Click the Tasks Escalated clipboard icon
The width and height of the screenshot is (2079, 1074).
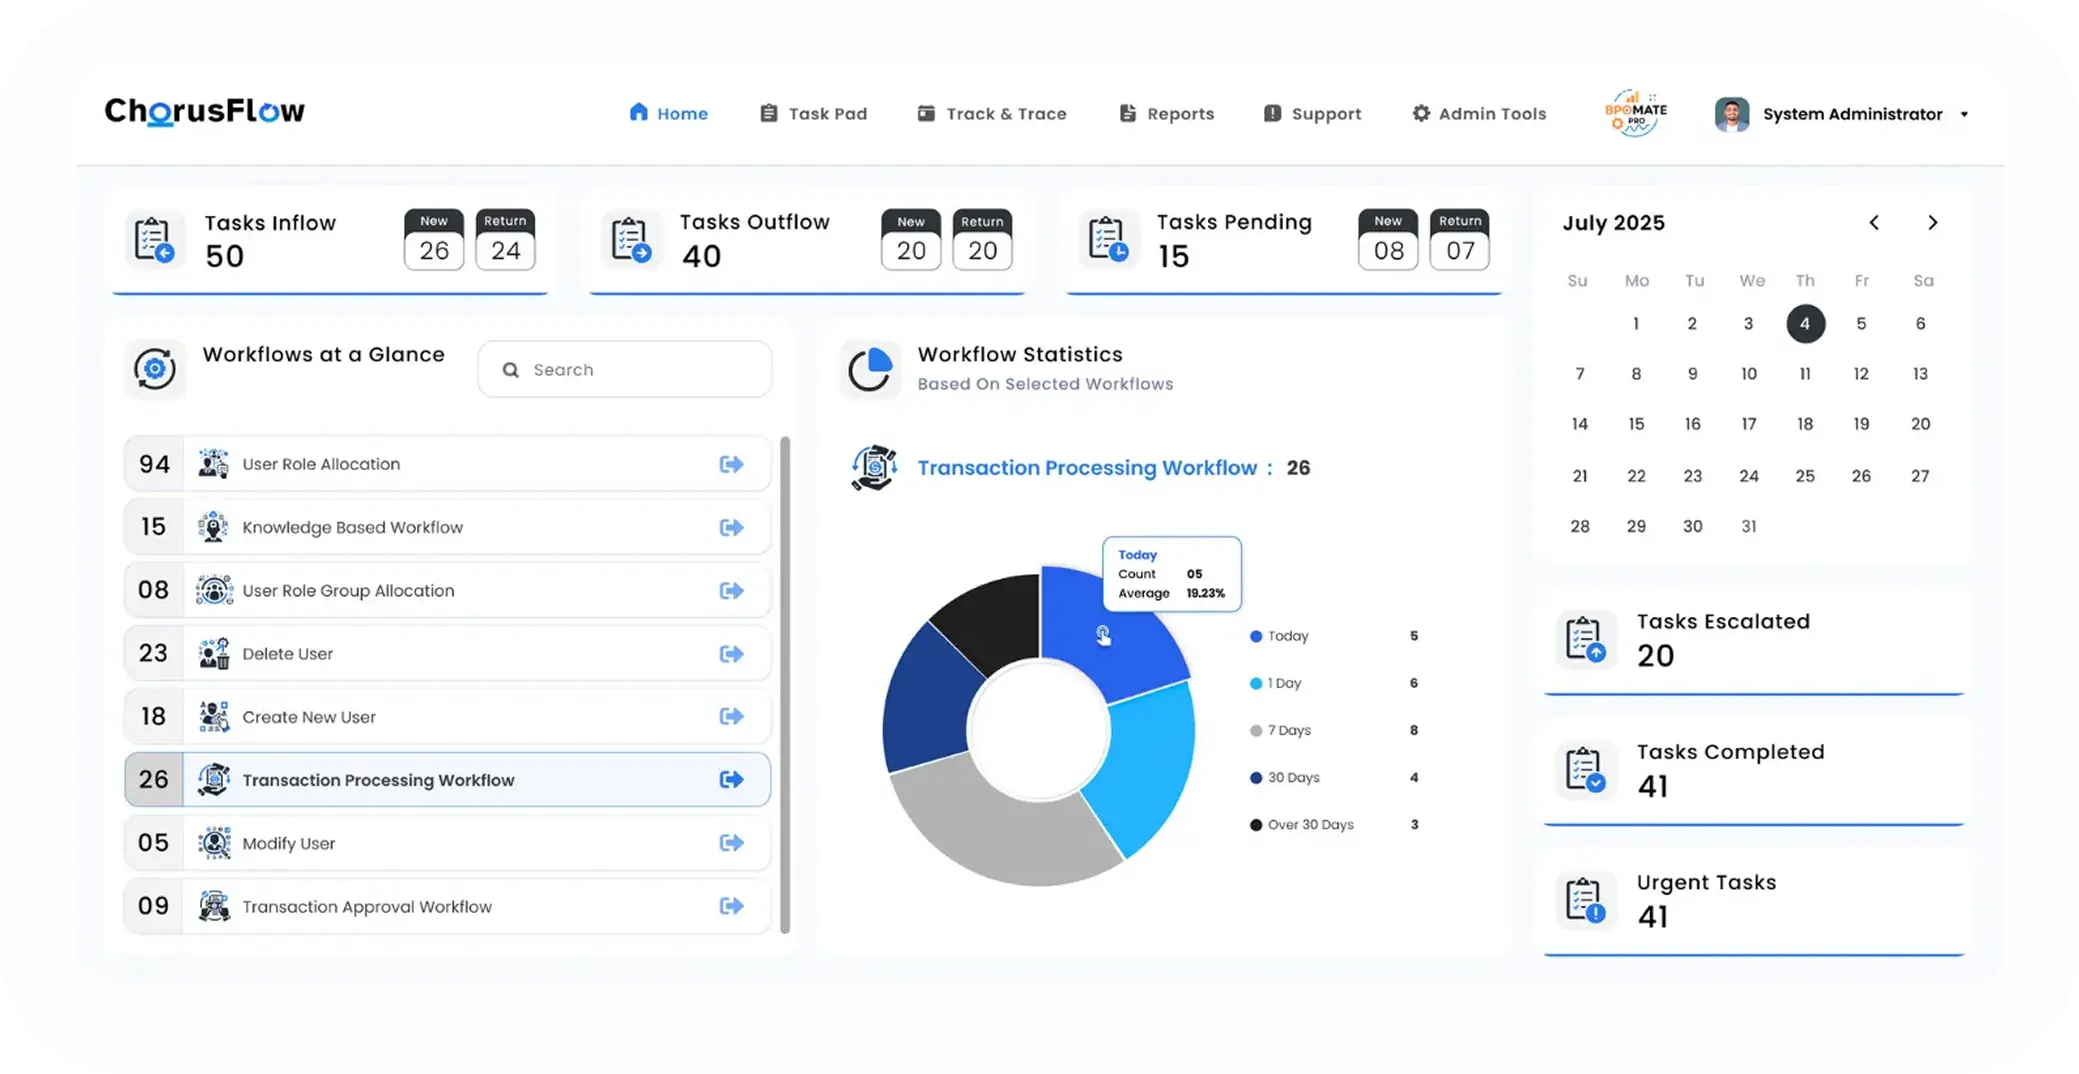[x=1585, y=639]
